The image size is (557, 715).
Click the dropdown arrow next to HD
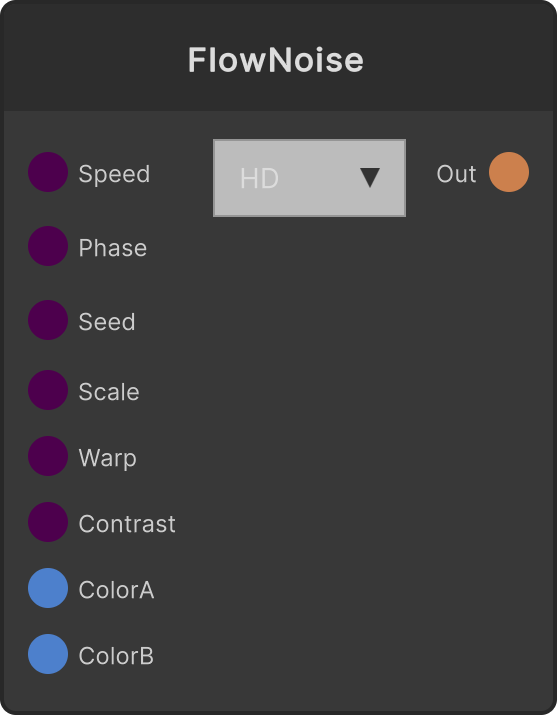click(x=370, y=178)
